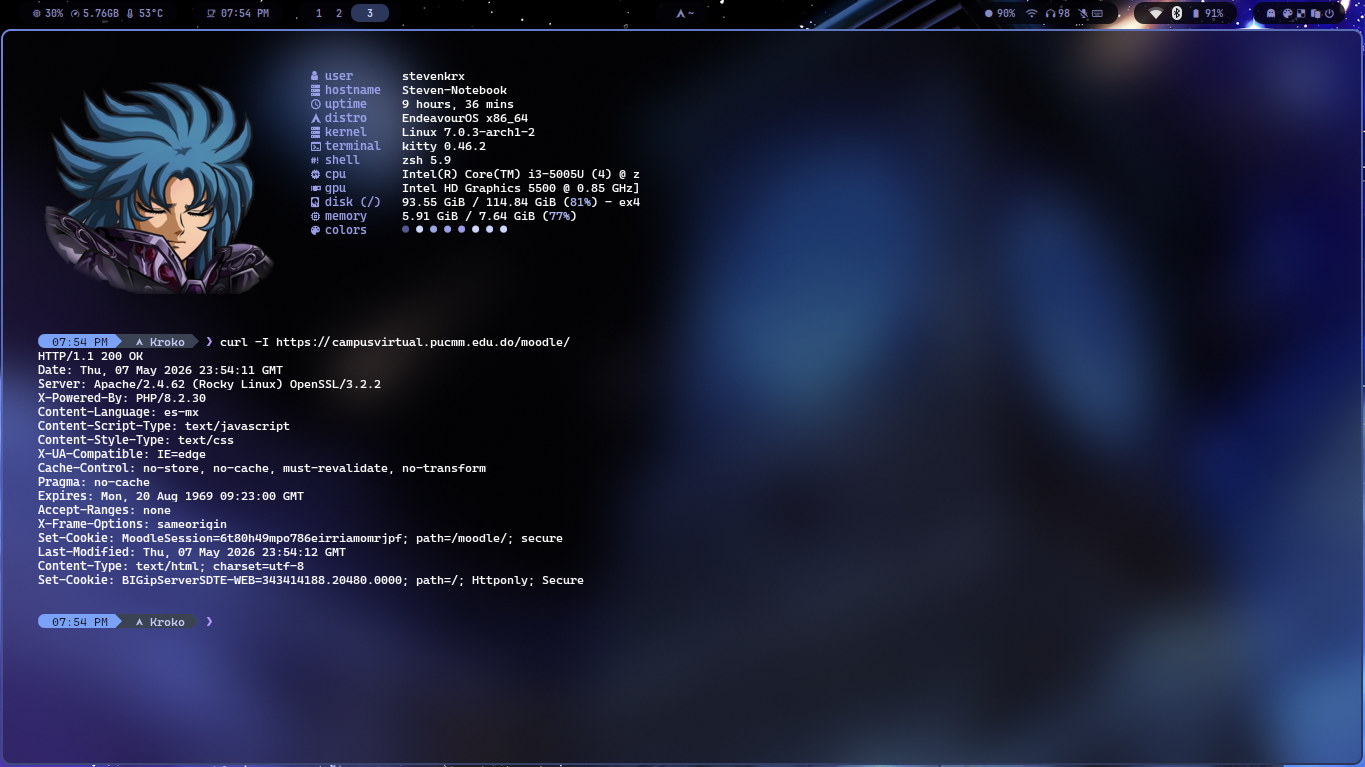The image size is (1365, 767).
Task: Click the disk drive icon
Action: click(x=315, y=202)
